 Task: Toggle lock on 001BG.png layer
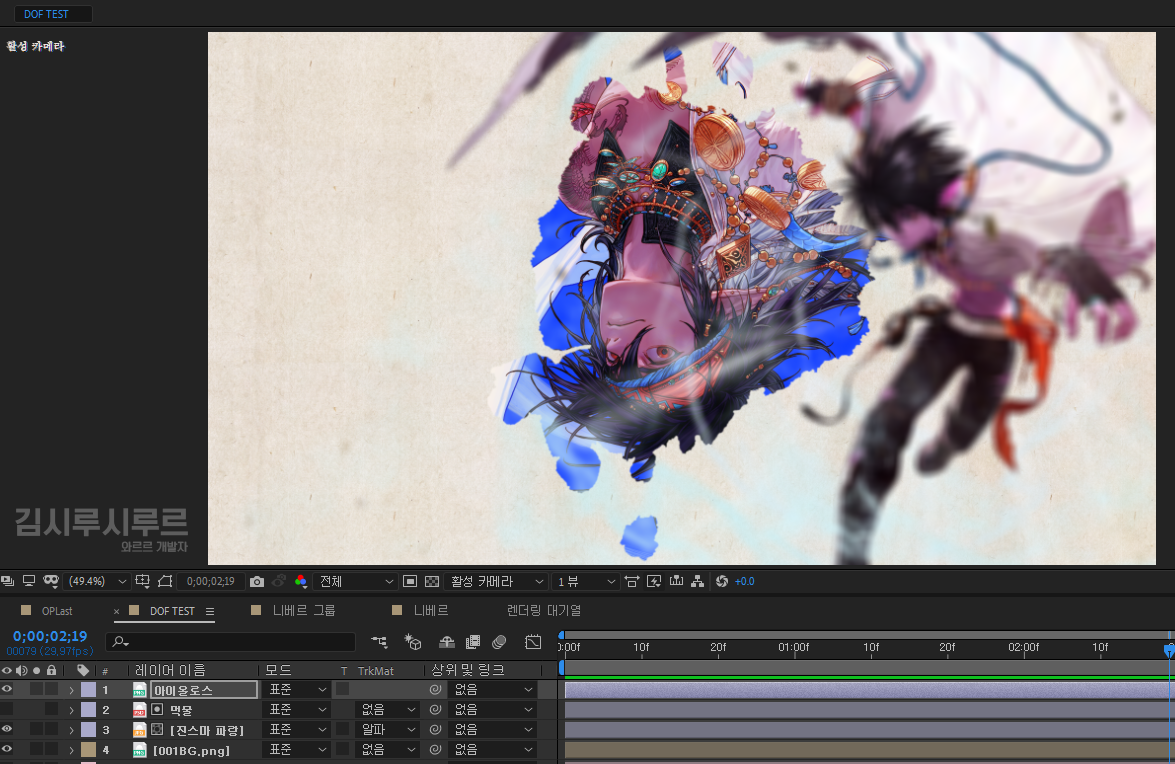pos(51,750)
